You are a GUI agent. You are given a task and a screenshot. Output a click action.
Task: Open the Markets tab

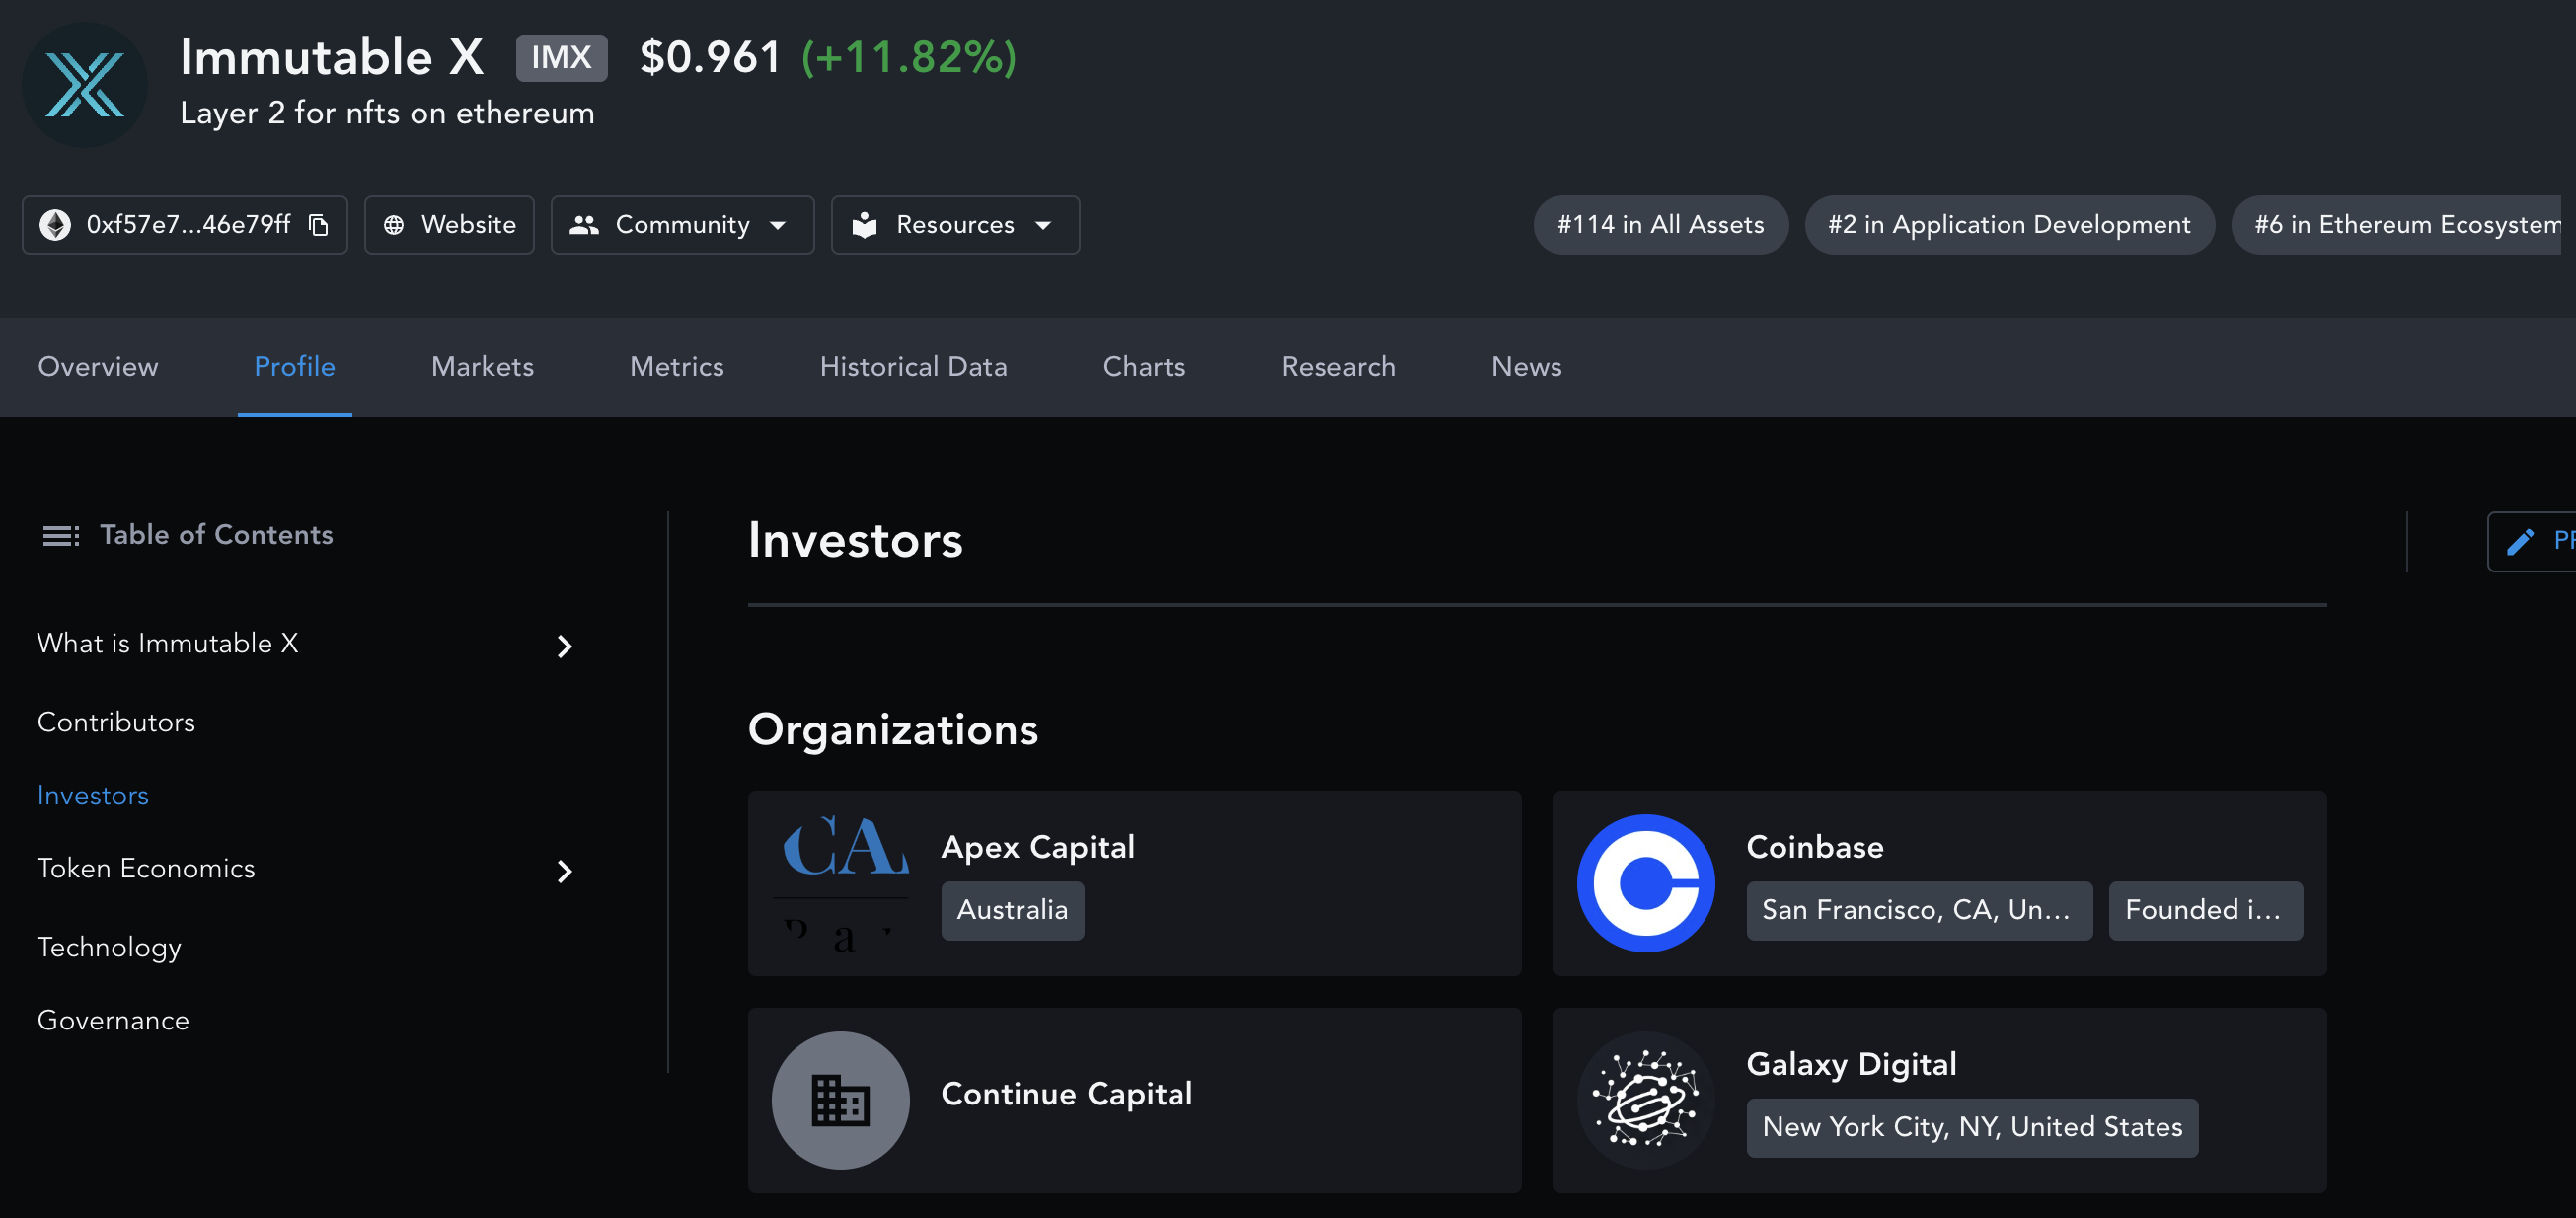(x=482, y=366)
